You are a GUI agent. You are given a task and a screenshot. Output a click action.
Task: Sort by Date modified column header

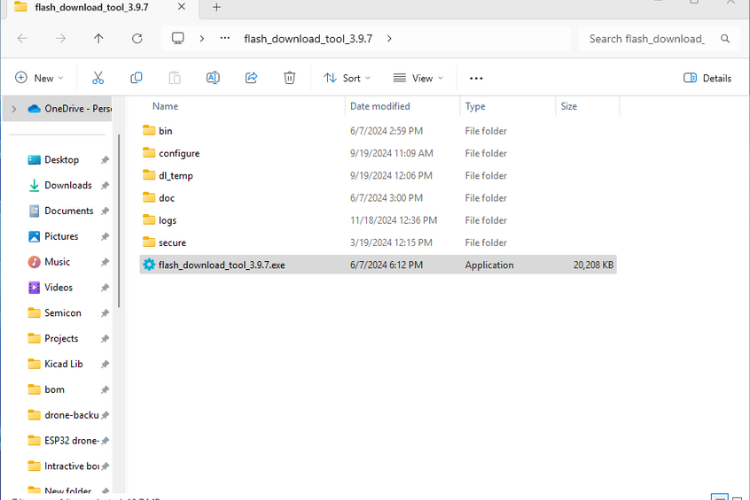pos(380,106)
